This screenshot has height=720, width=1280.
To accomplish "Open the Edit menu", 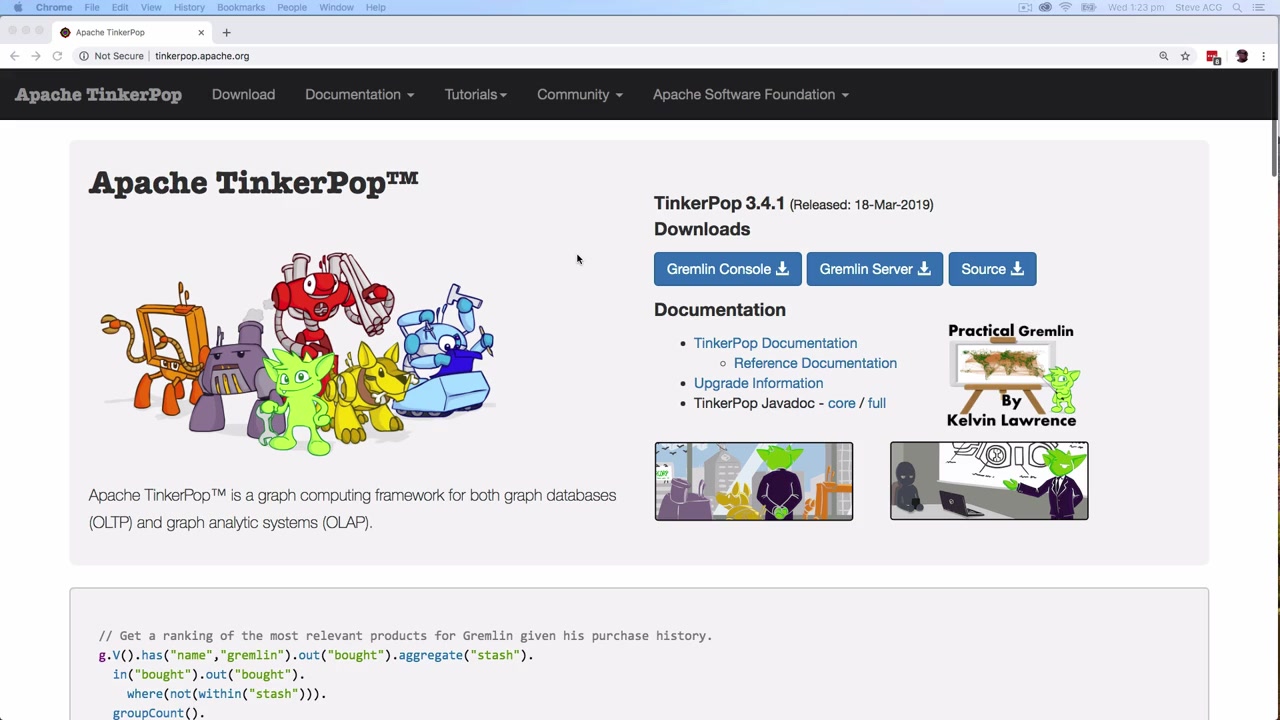I will click(x=120, y=7).
